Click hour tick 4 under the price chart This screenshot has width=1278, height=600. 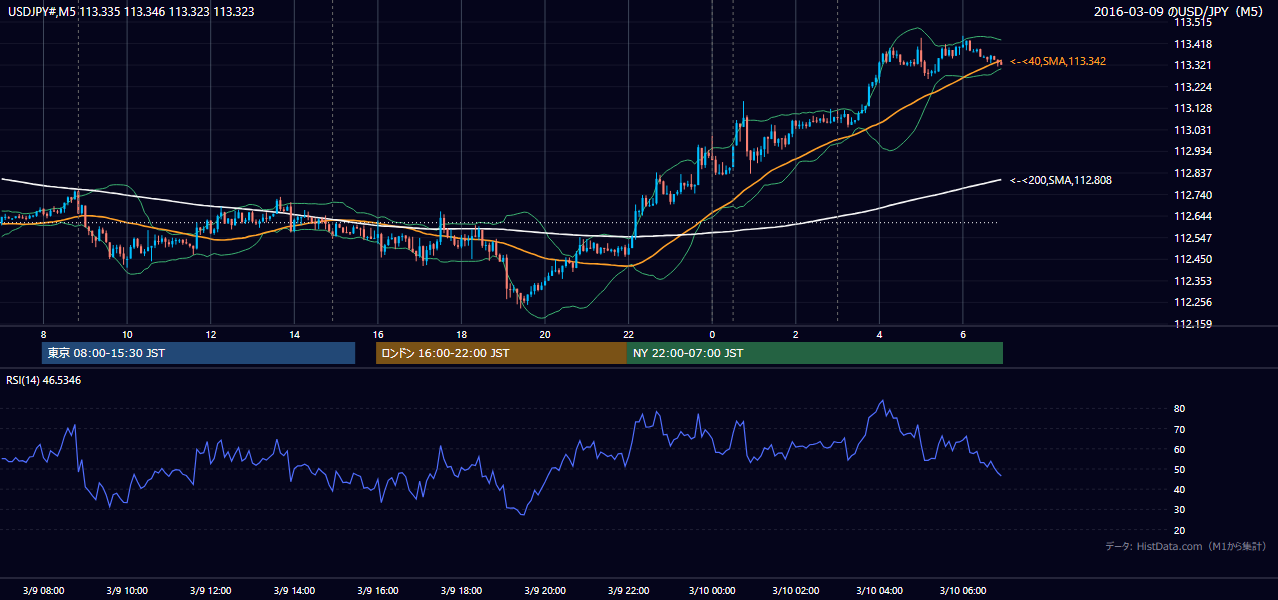point(879,334)
